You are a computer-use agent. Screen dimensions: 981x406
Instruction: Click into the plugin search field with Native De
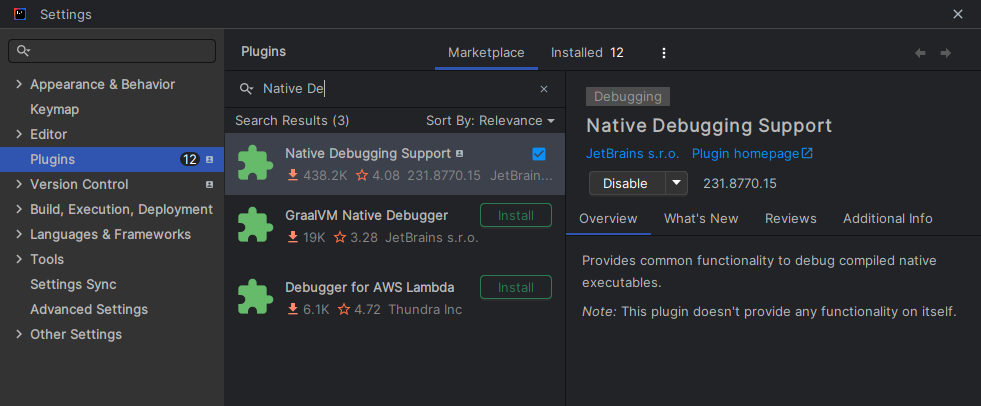point(394,89)
